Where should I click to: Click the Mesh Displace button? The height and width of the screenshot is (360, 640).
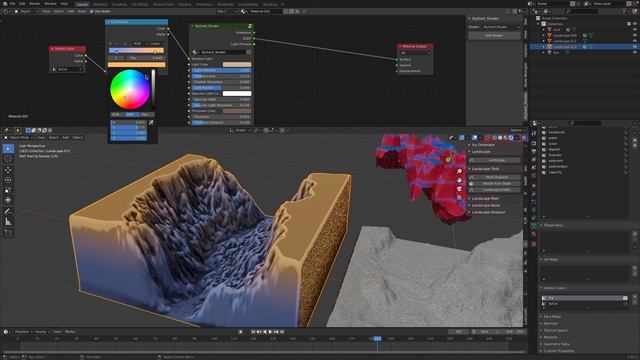click(494, 177)
